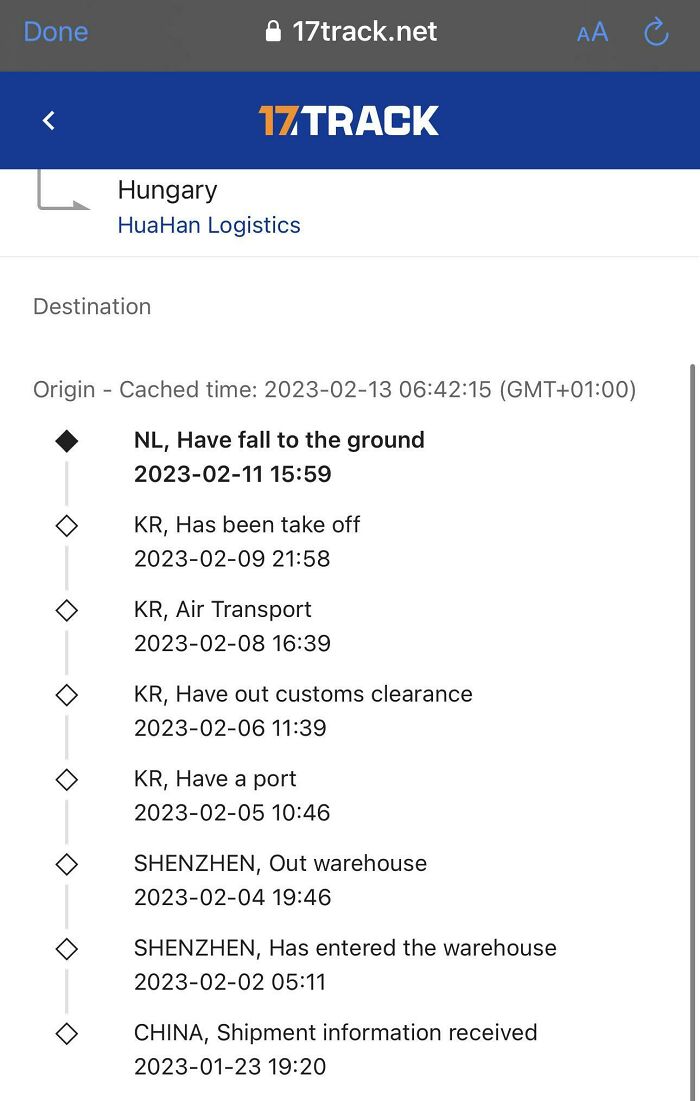Tap the diamond marker beside 'Air Transport'

click(66, 609)
